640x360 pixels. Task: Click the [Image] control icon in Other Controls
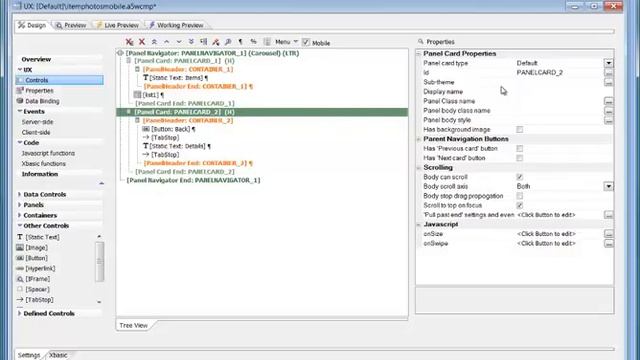tap(20, 248)
